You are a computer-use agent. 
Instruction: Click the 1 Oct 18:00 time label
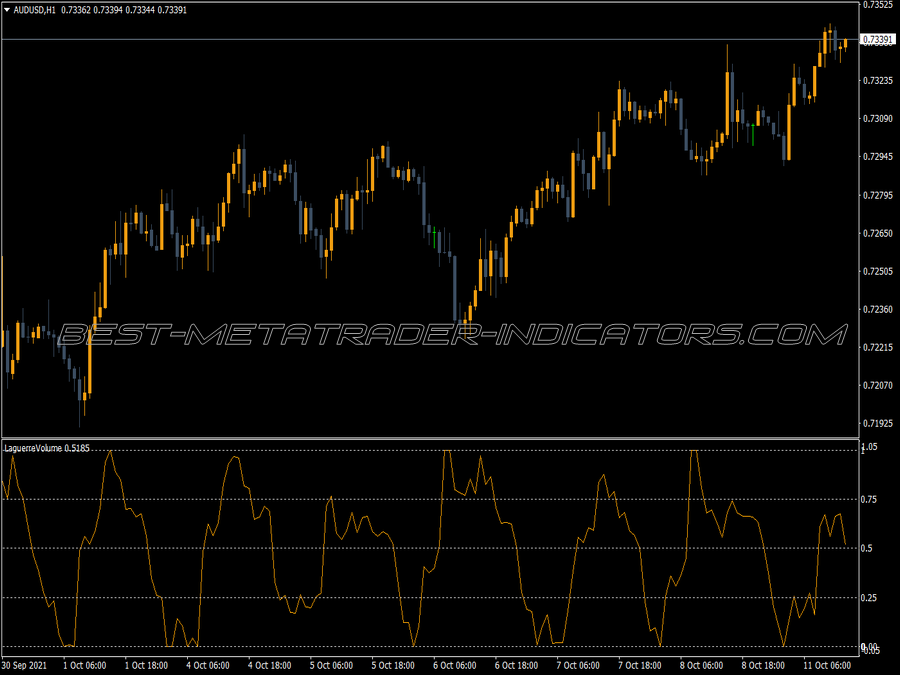point(146,665)
